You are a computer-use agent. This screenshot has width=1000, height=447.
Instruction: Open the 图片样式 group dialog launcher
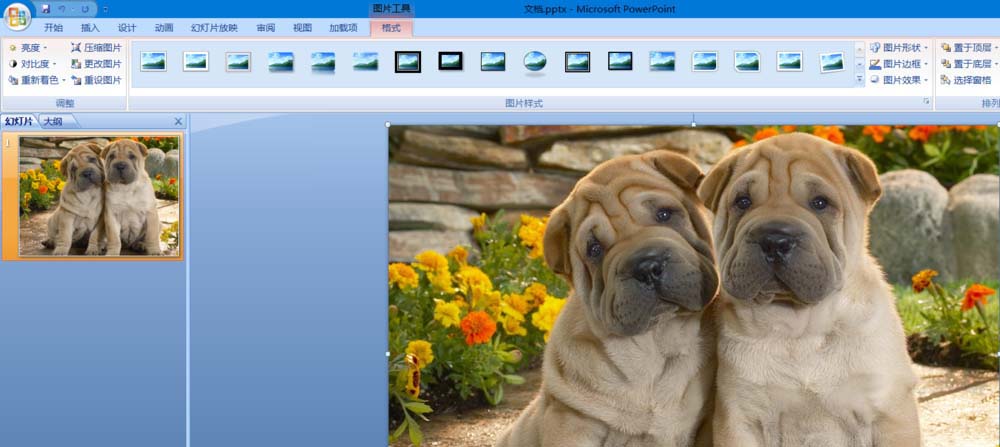click(x=926, y=102)
